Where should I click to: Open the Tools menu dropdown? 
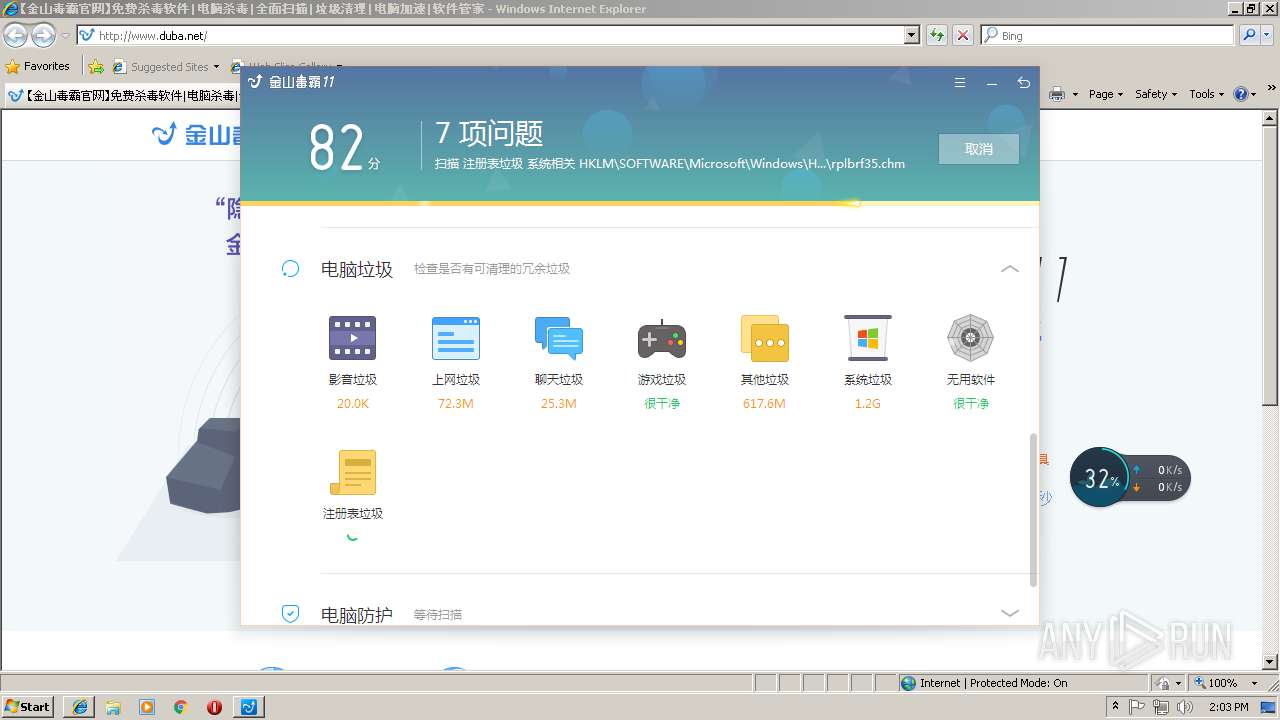coord(1207,94)
